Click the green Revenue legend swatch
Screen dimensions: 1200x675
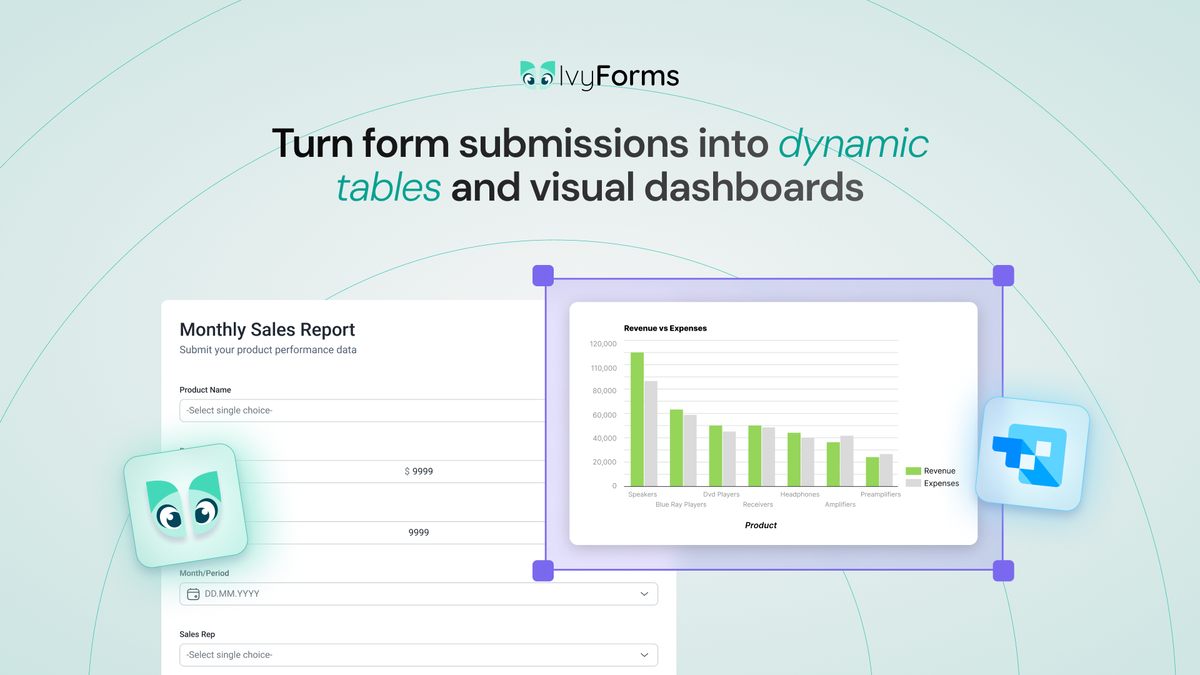[912, 471]
